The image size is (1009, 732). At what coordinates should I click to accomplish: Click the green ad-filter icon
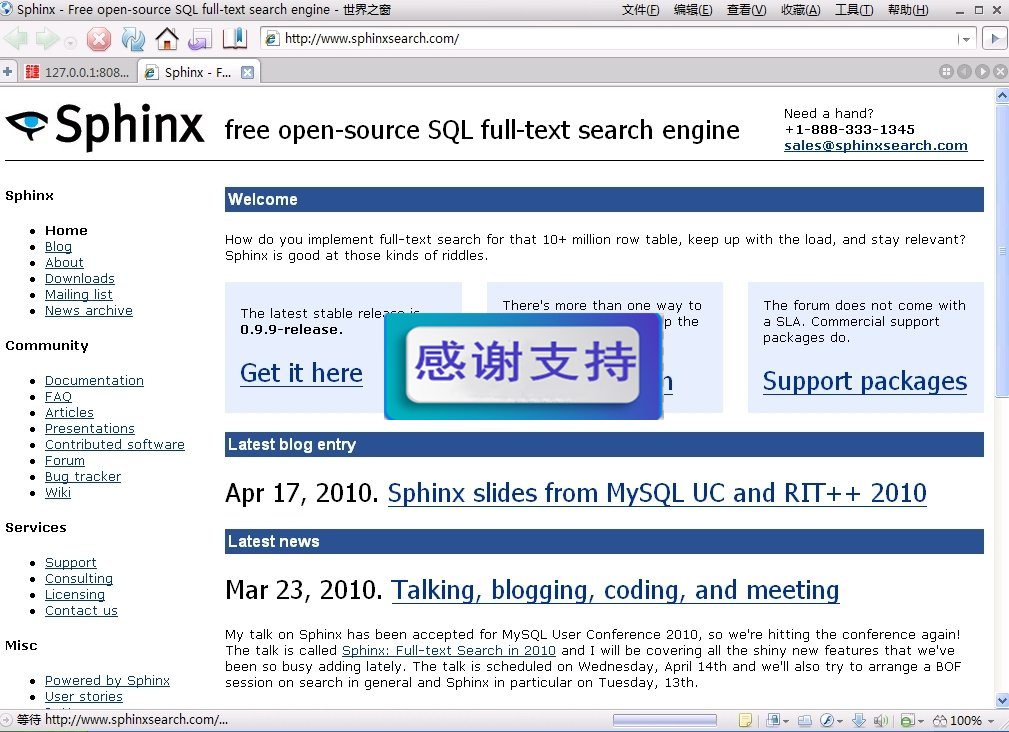pyautogui.click(x=907, y=720)
